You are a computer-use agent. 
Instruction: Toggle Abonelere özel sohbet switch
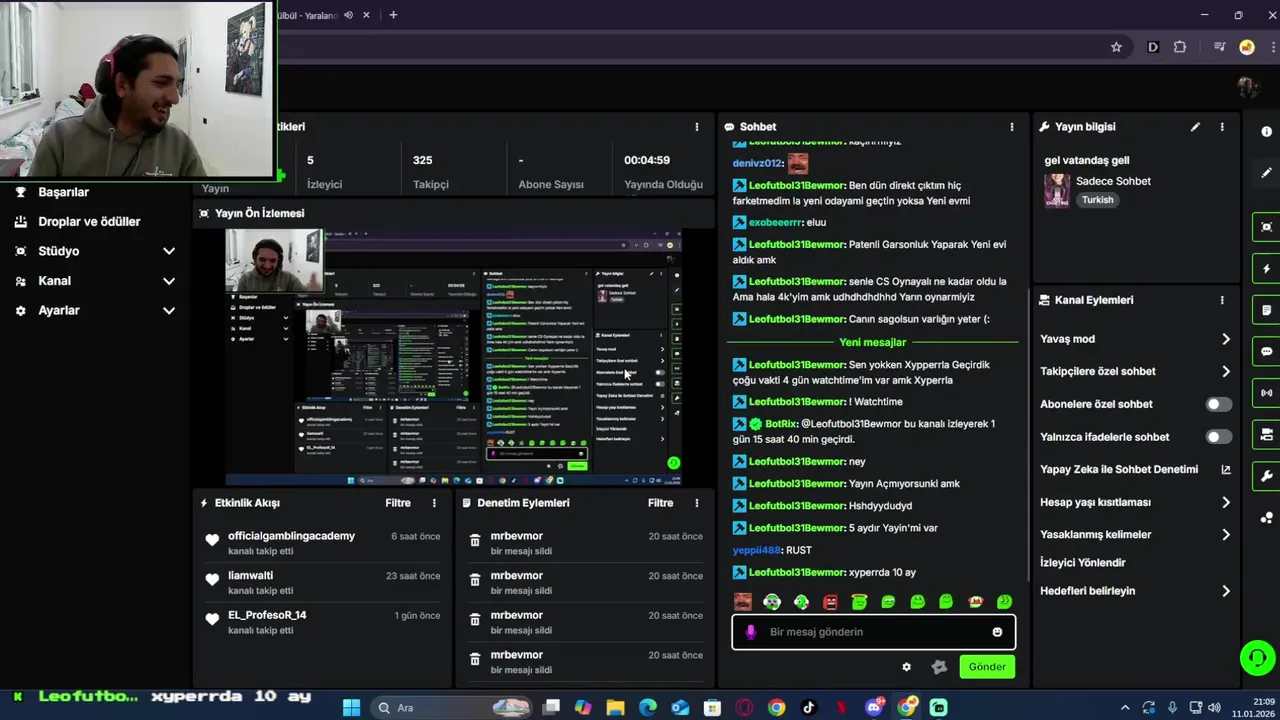click(1218, 404)
